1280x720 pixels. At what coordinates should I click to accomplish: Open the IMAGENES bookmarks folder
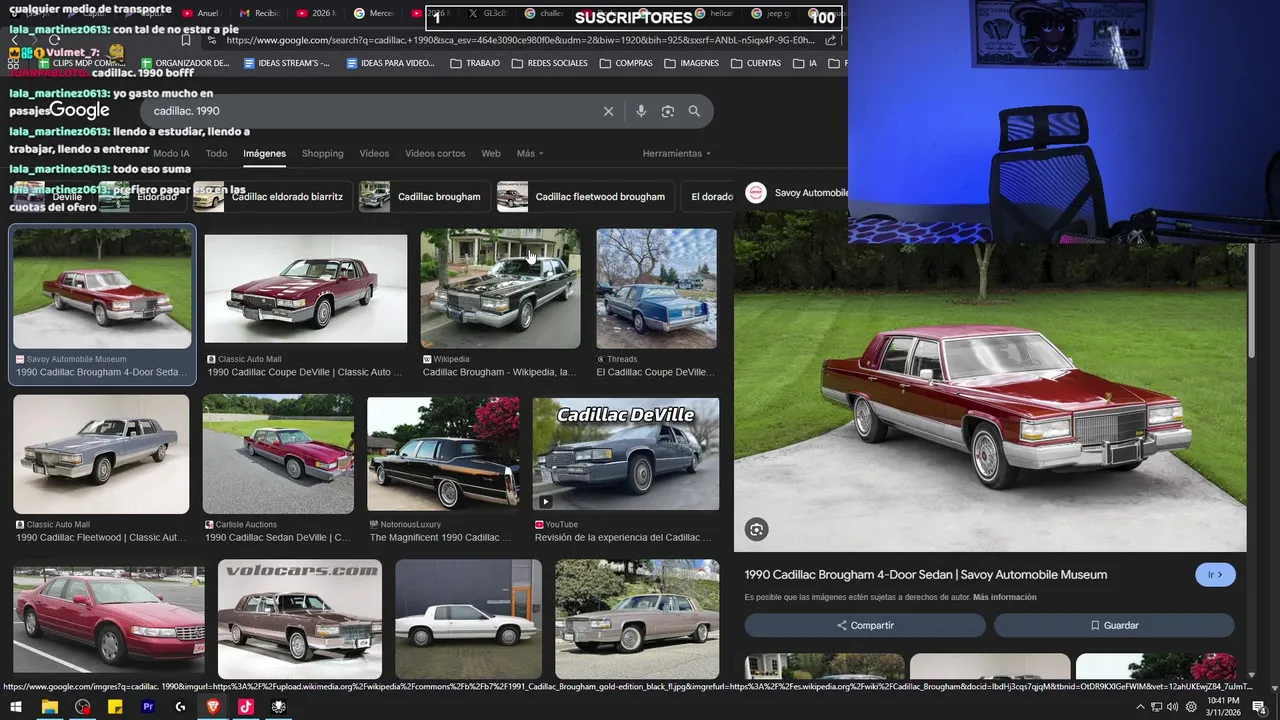point(691,63)
